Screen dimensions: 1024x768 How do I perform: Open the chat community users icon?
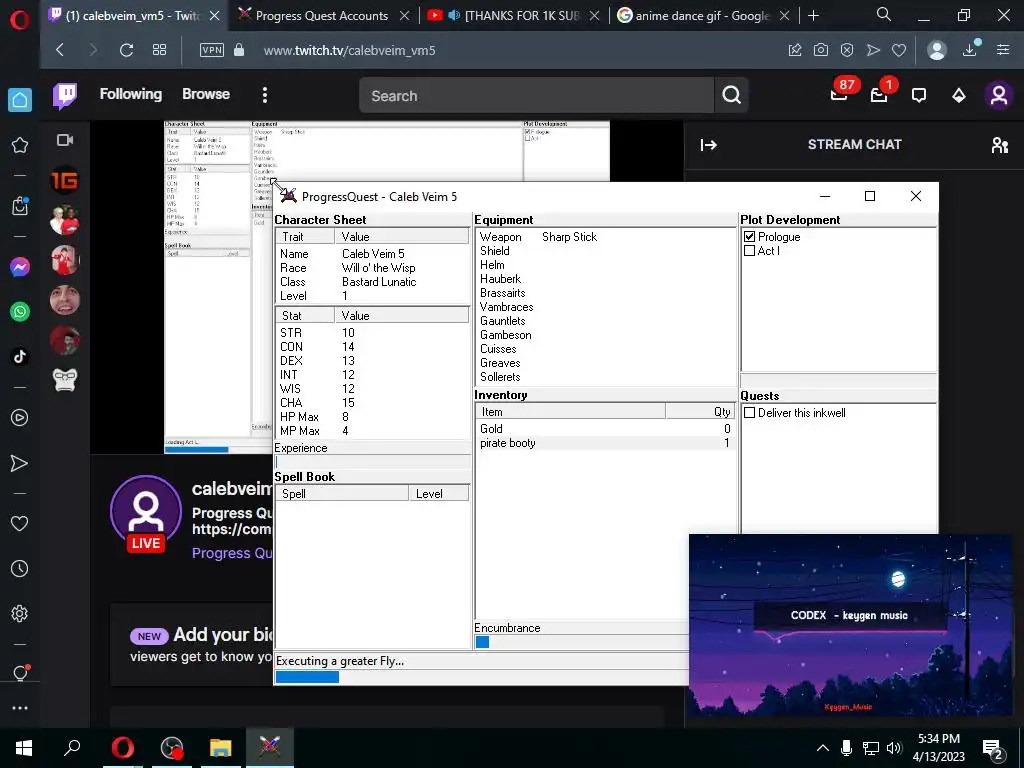999,145
